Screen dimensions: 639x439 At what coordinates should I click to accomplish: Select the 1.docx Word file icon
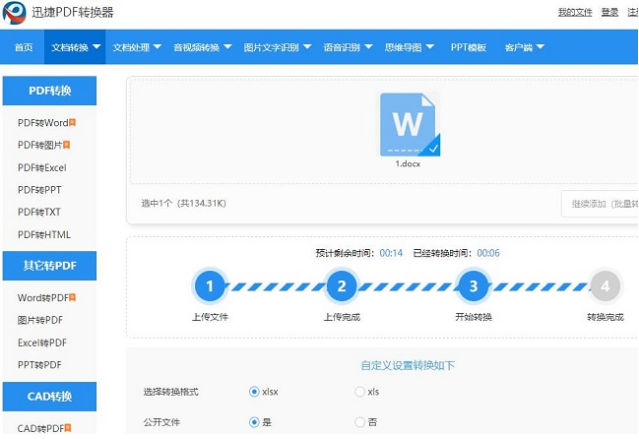pos(410,125)
